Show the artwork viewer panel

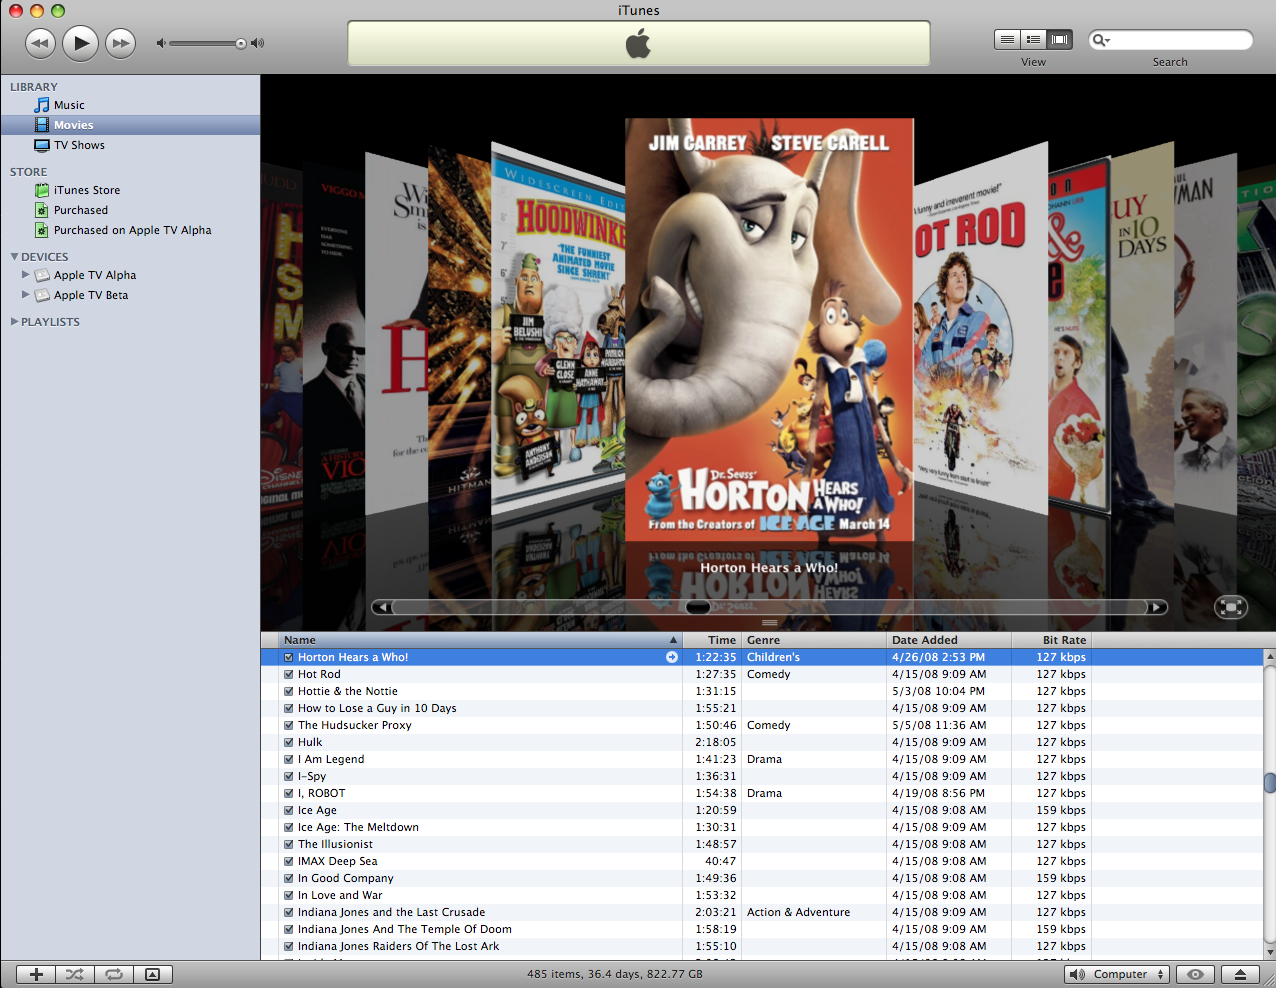(x=152, y=974)
